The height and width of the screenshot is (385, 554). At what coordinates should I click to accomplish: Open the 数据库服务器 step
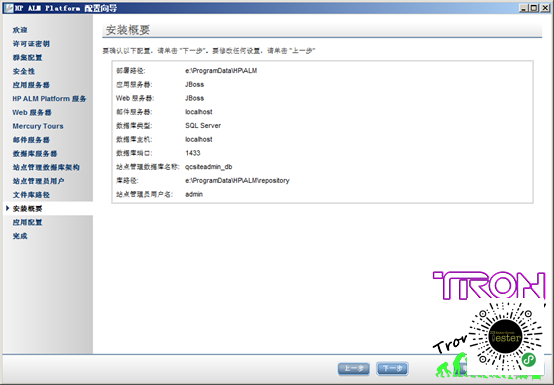35,154
